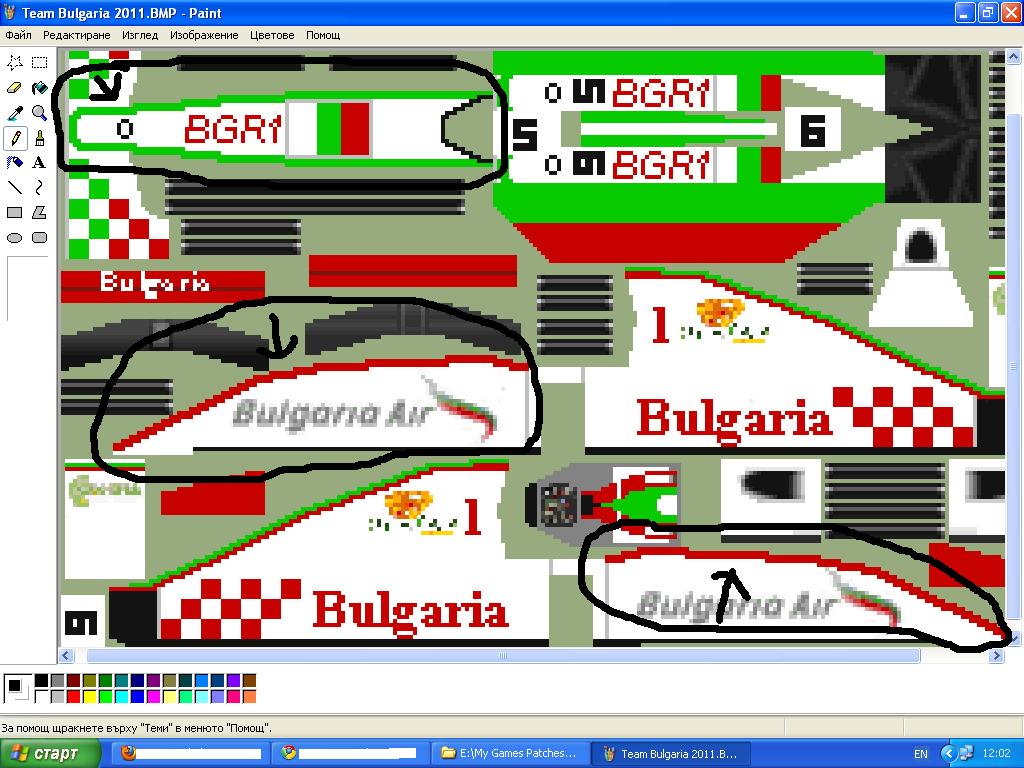This screenshot has width=1024, height=768.
Task: Choose the yellow palette color
Action: tap(89, 696)
